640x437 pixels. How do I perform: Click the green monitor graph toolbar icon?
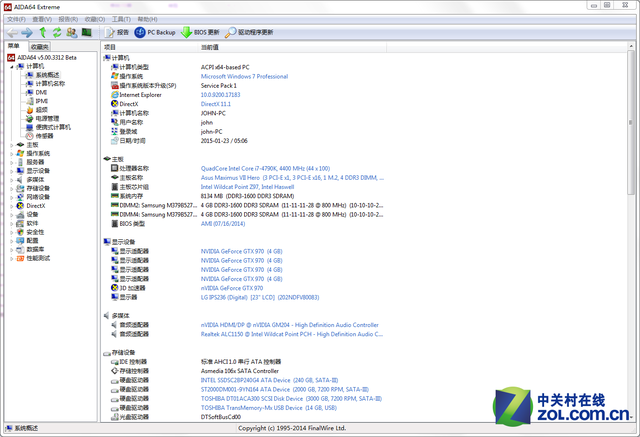87,32
